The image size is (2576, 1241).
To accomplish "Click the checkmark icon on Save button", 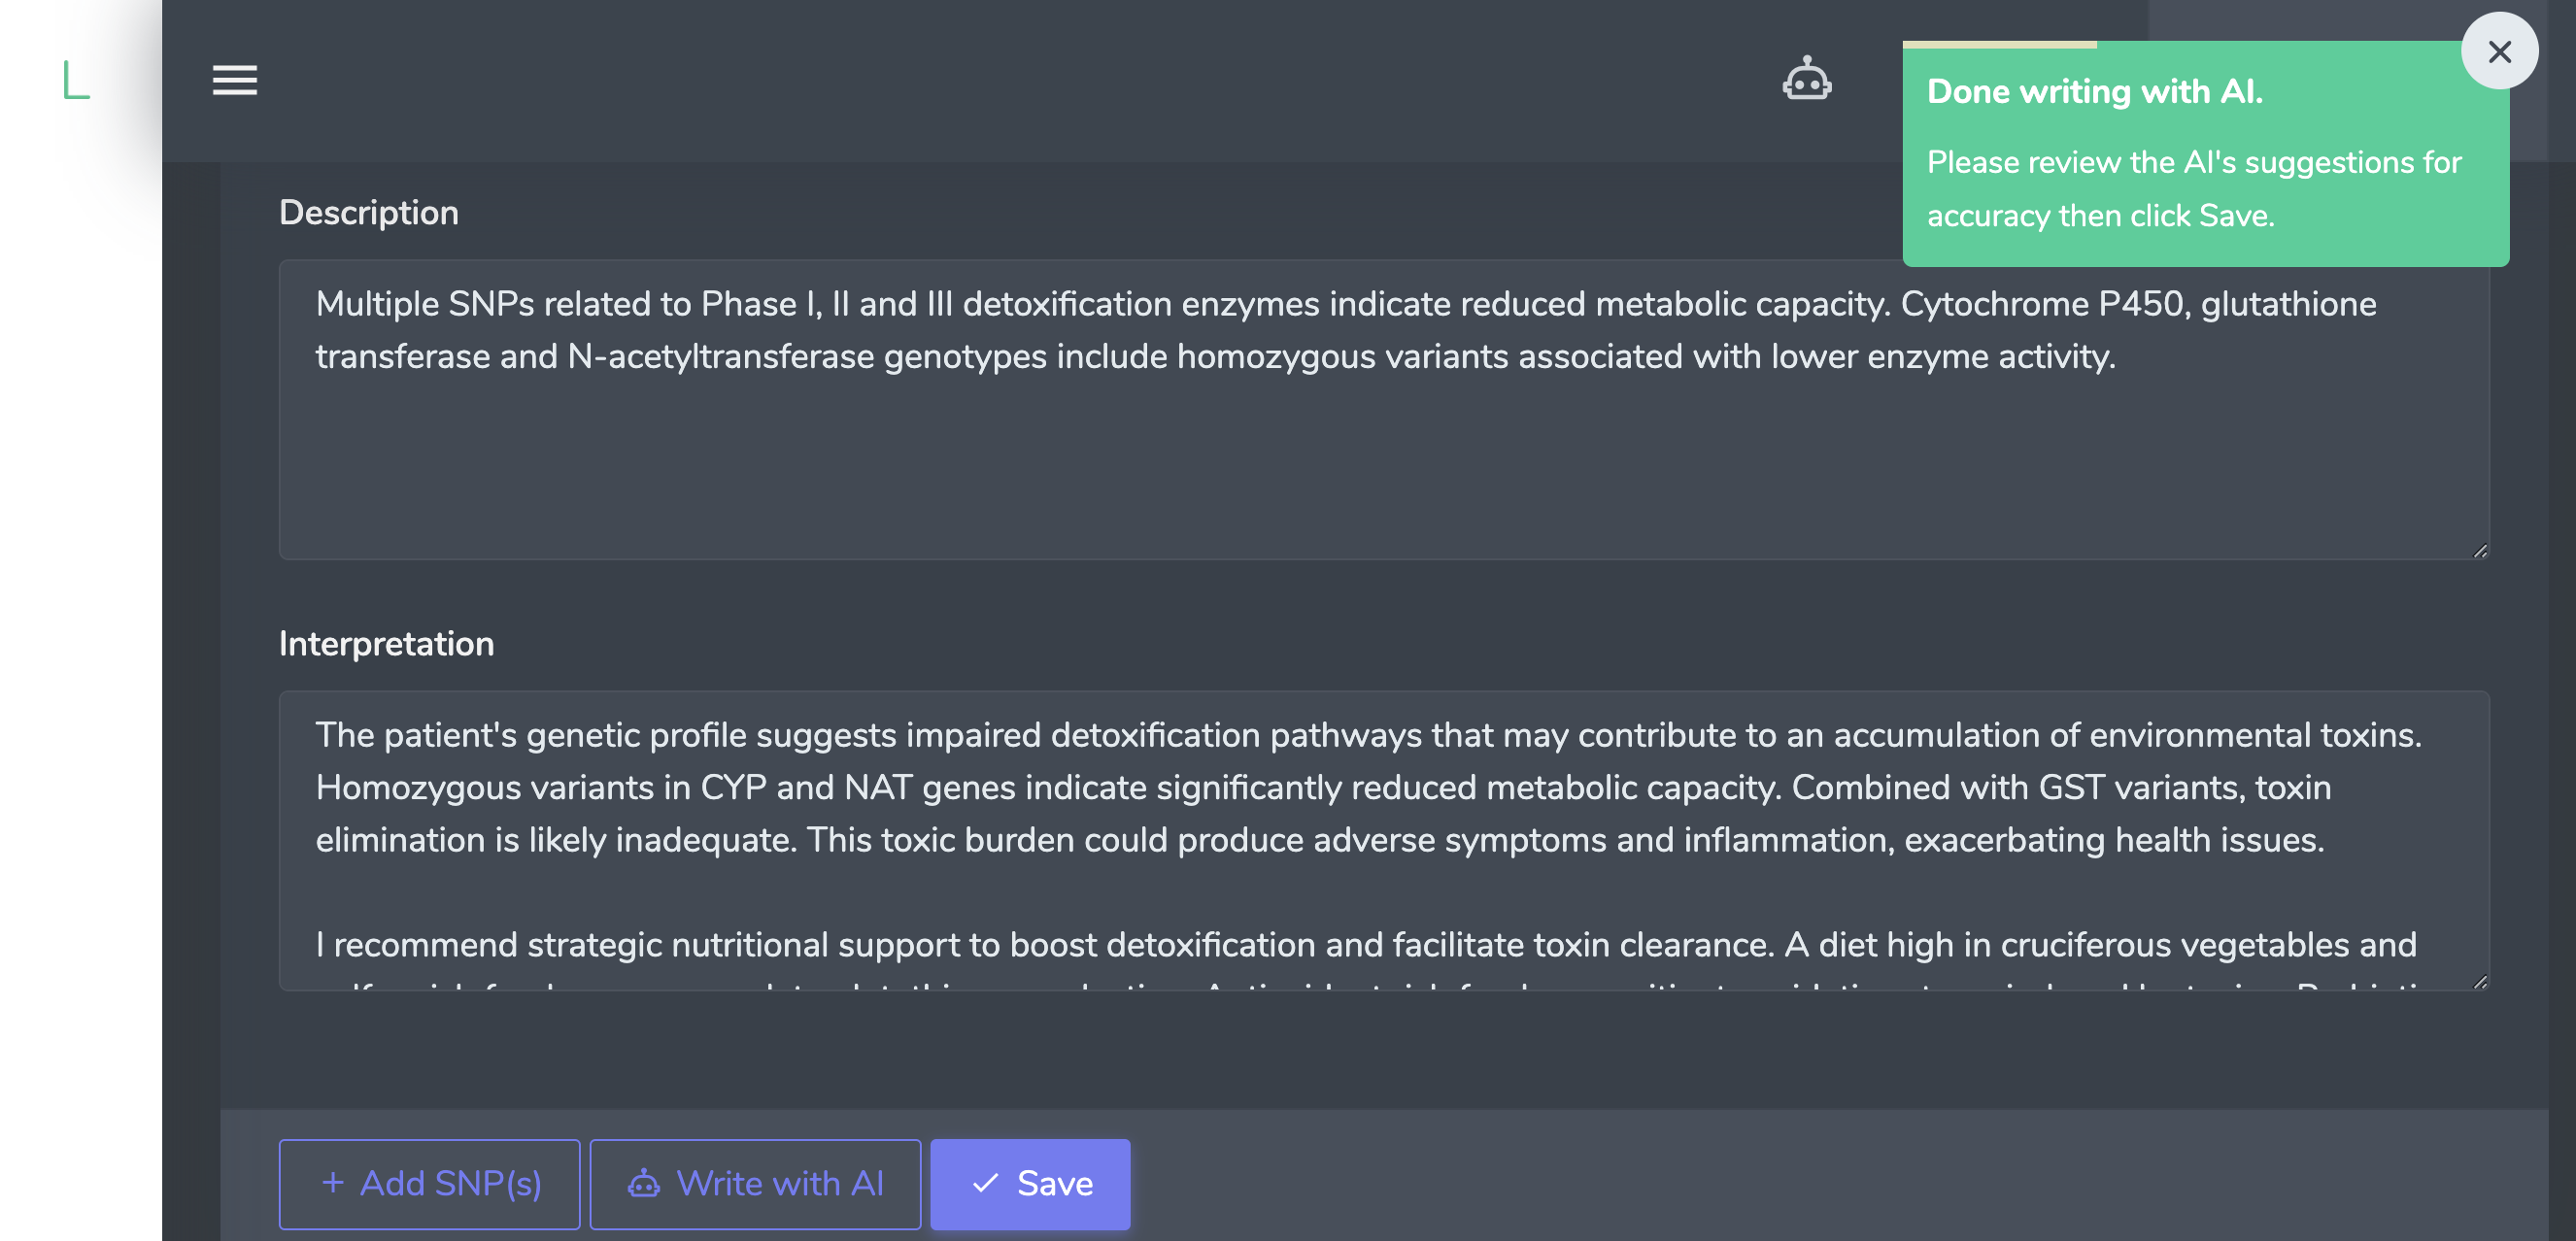I will (x=985, y=1184).
